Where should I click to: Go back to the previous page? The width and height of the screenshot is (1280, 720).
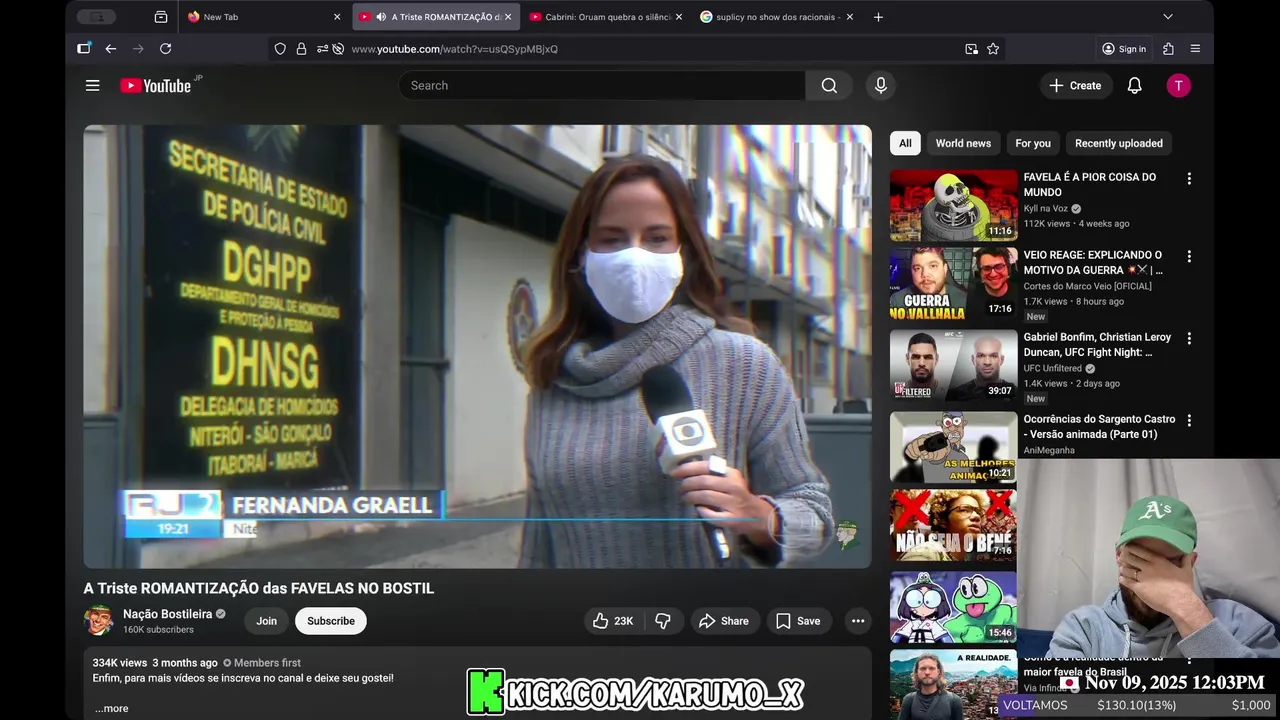tap(111, 49)
